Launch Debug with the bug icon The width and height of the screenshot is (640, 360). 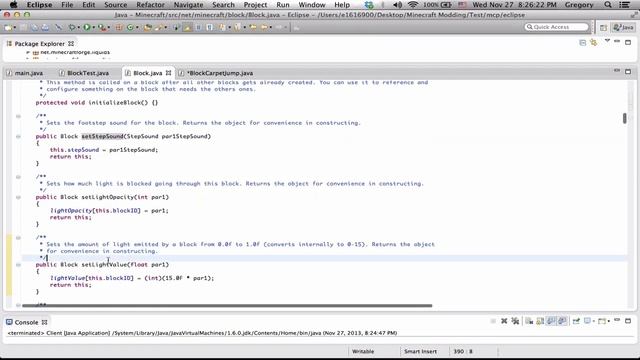[72, 27]
